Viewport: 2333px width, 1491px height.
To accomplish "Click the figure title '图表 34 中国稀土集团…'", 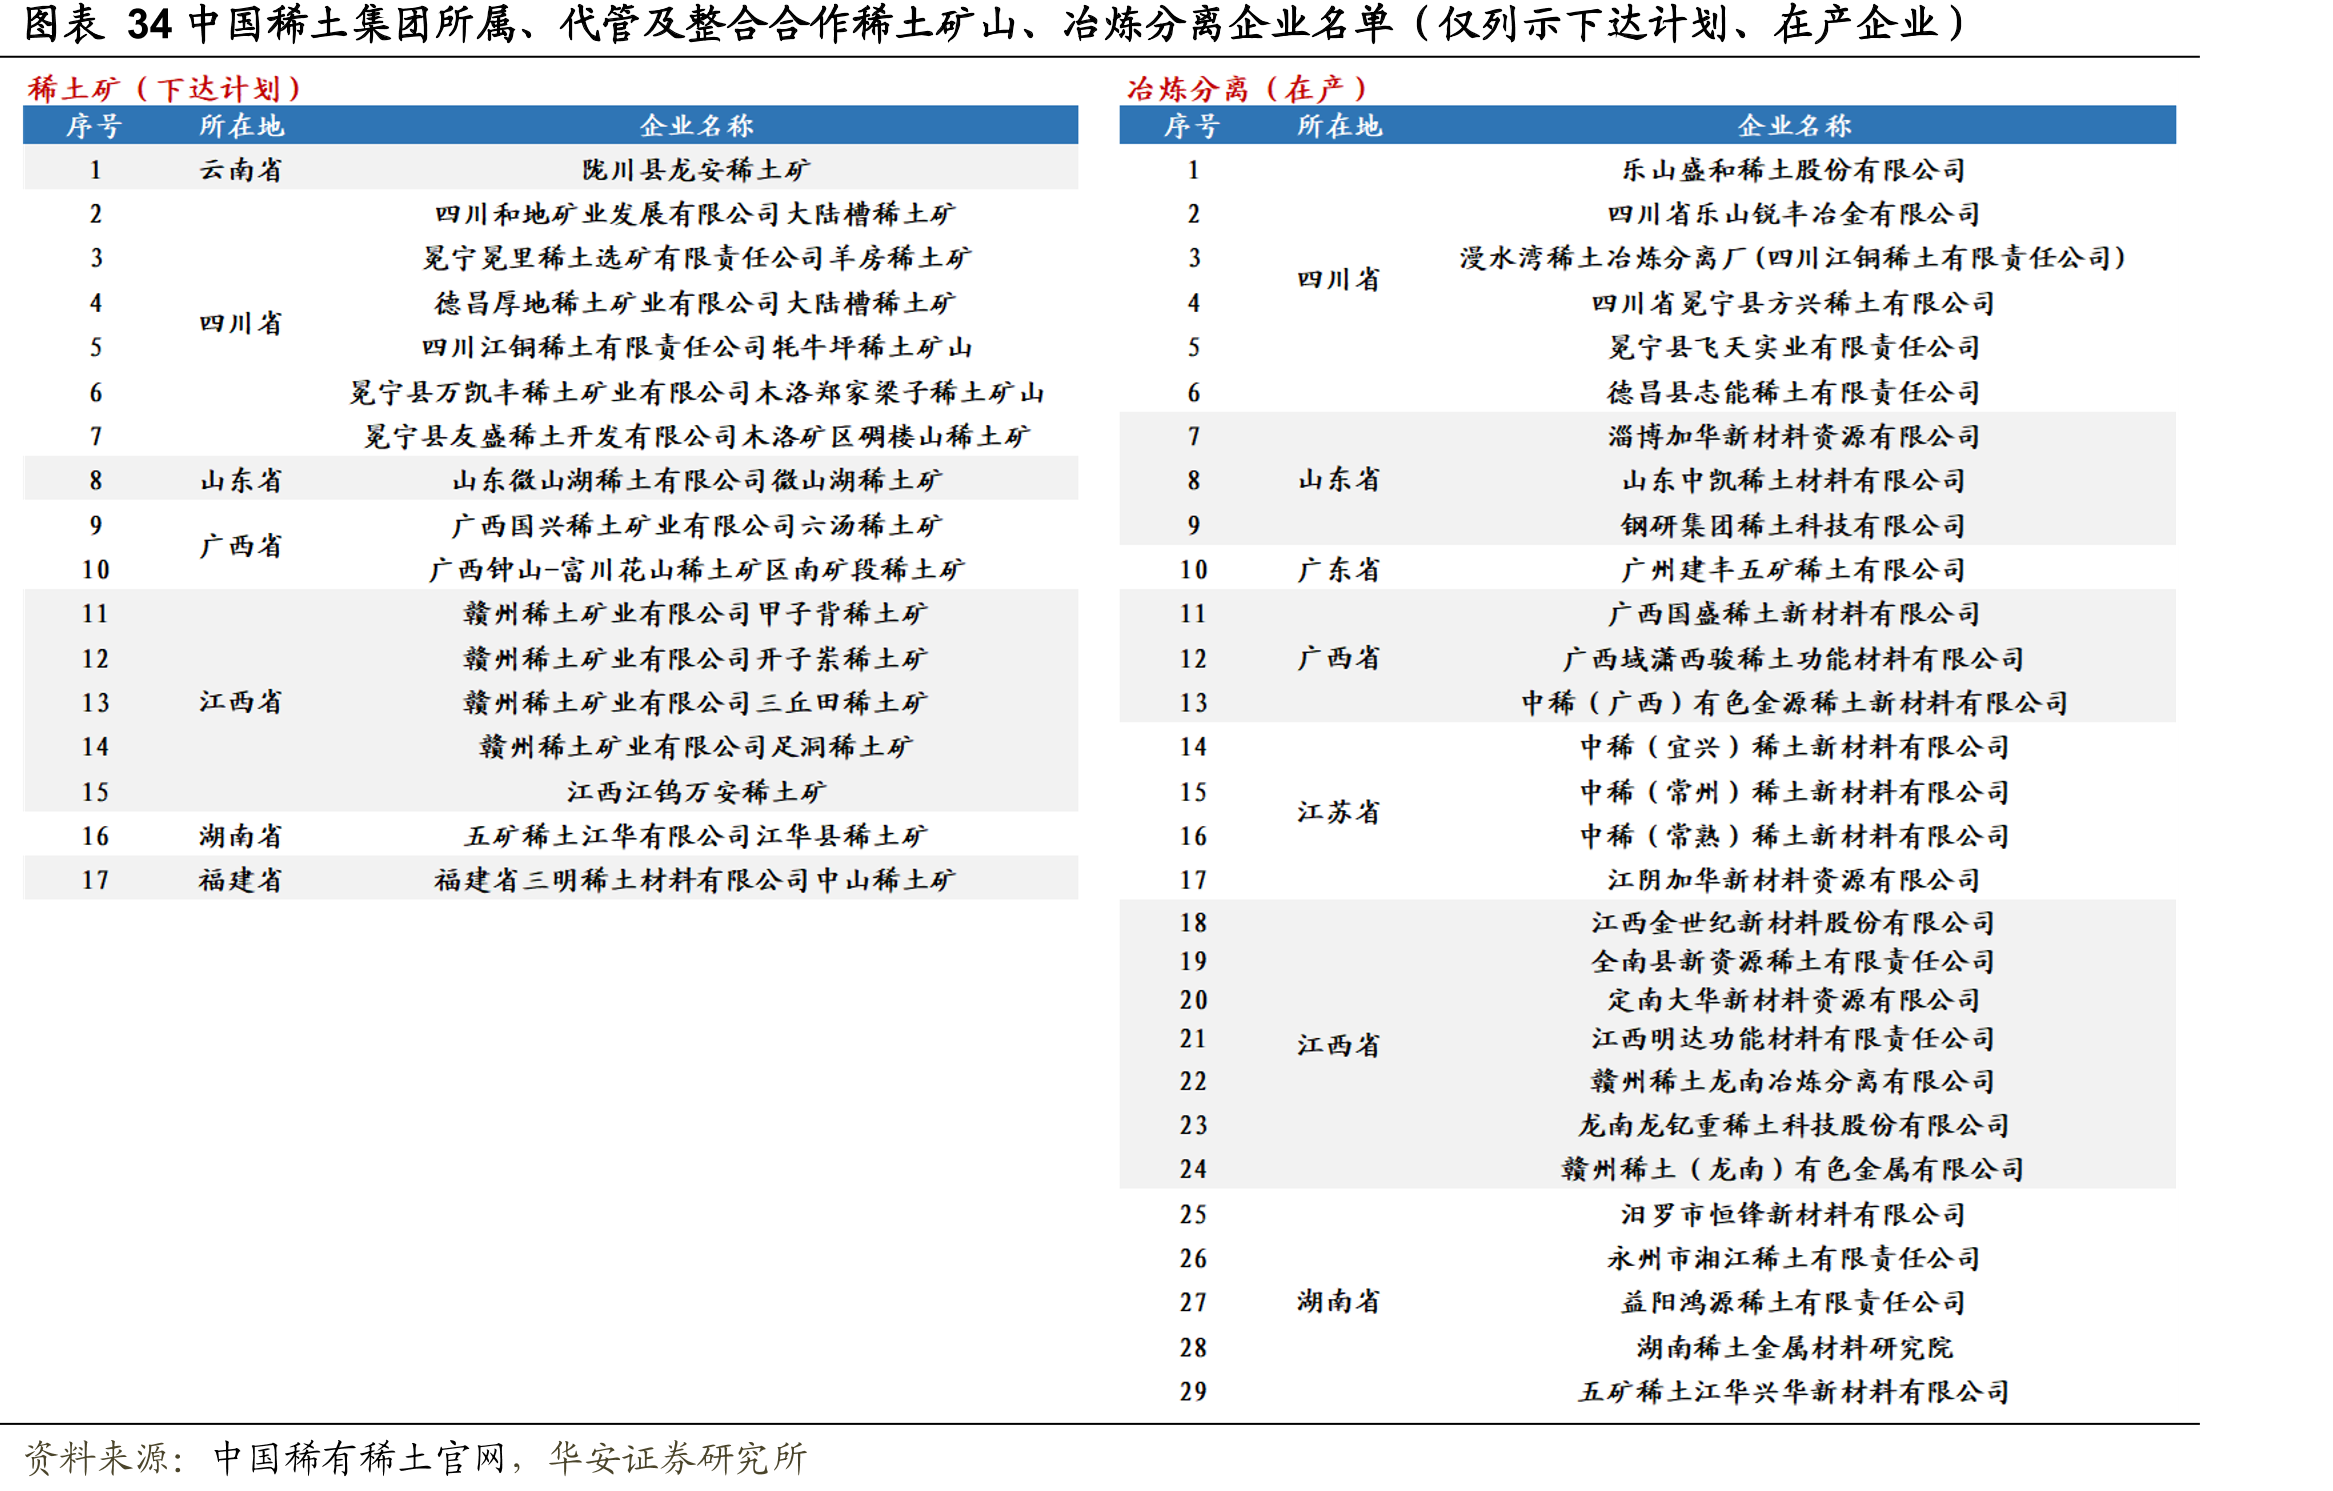I will (995, 24).
